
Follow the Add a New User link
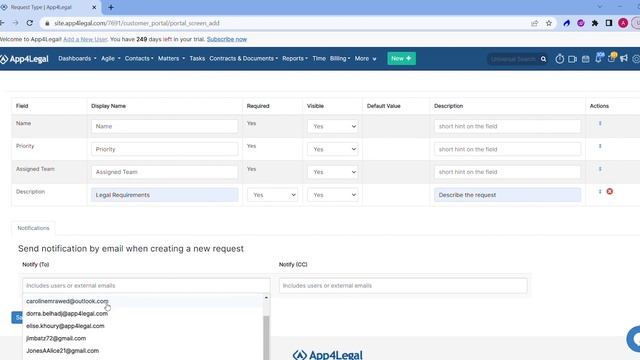click(x=85, y=40)
